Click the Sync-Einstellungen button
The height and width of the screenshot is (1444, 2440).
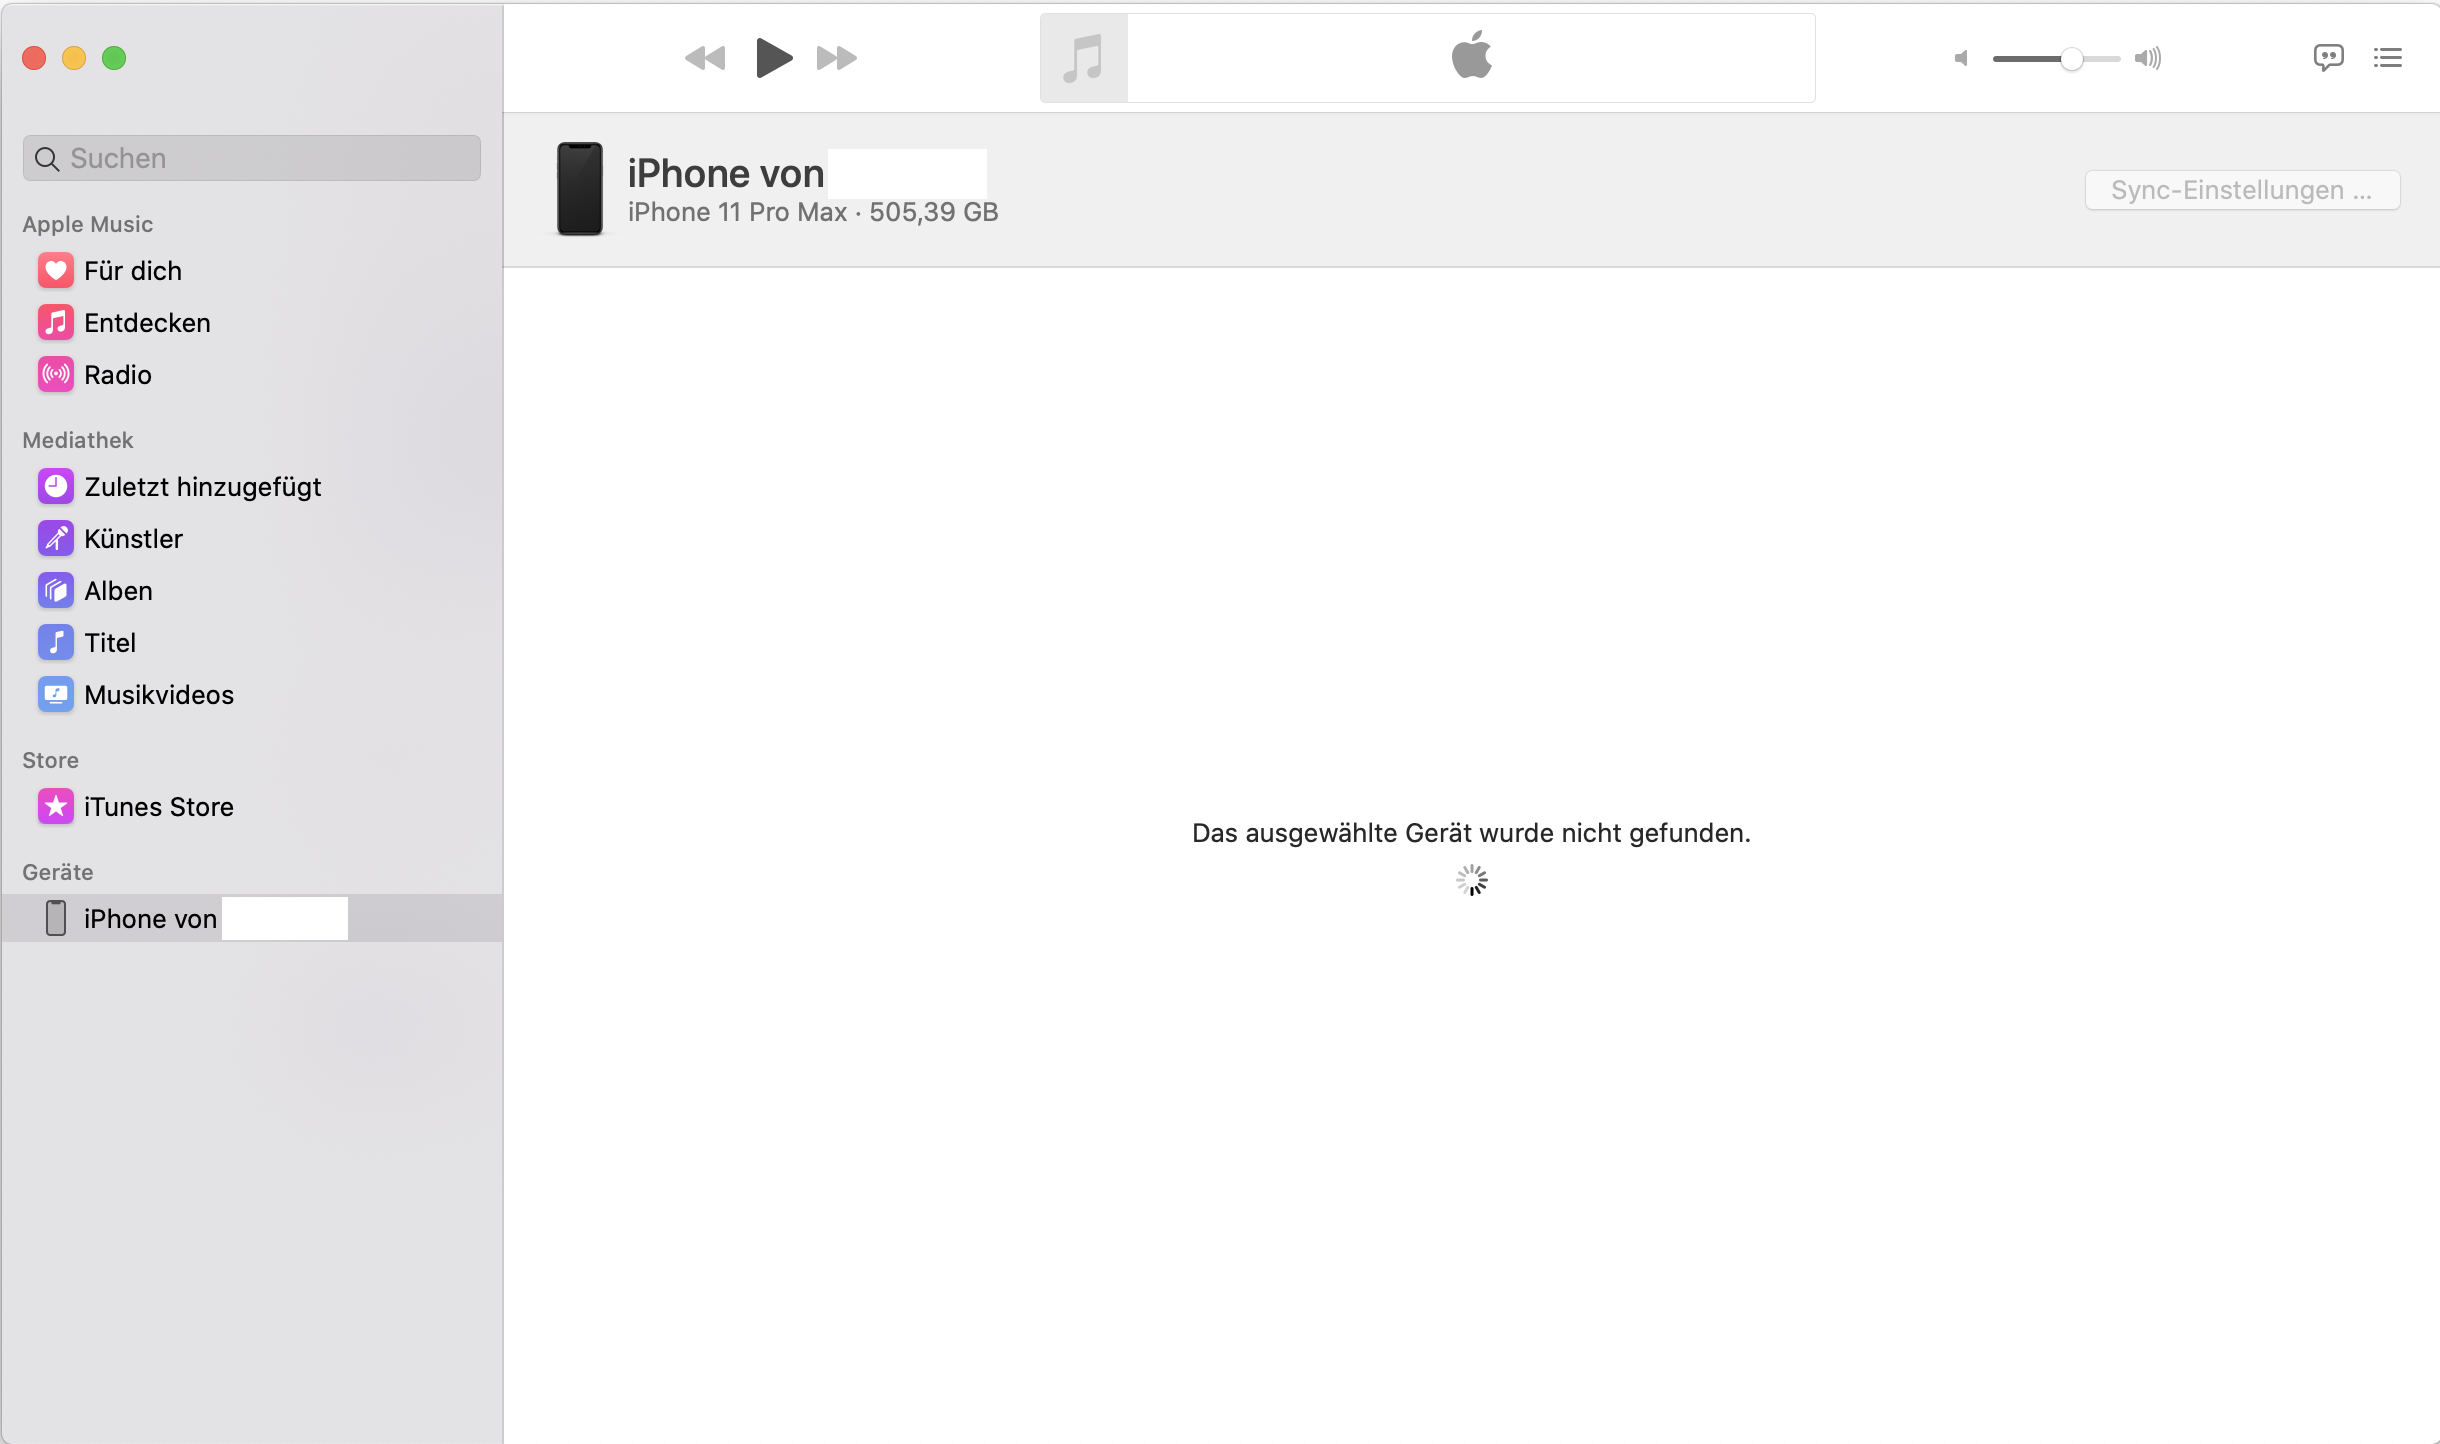pyautogui.click(x=2241, y=190)
